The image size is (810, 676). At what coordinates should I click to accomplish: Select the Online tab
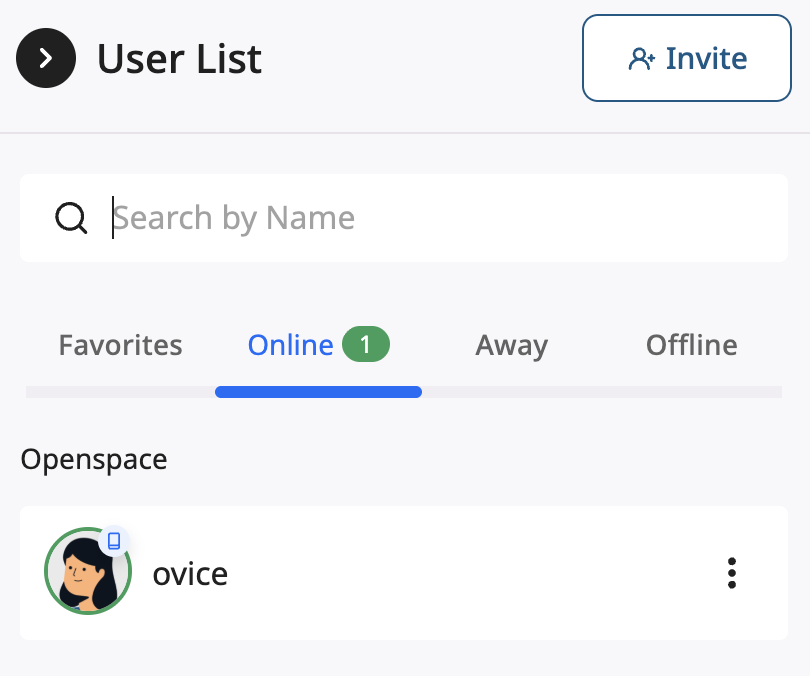(x=290, y=344)
